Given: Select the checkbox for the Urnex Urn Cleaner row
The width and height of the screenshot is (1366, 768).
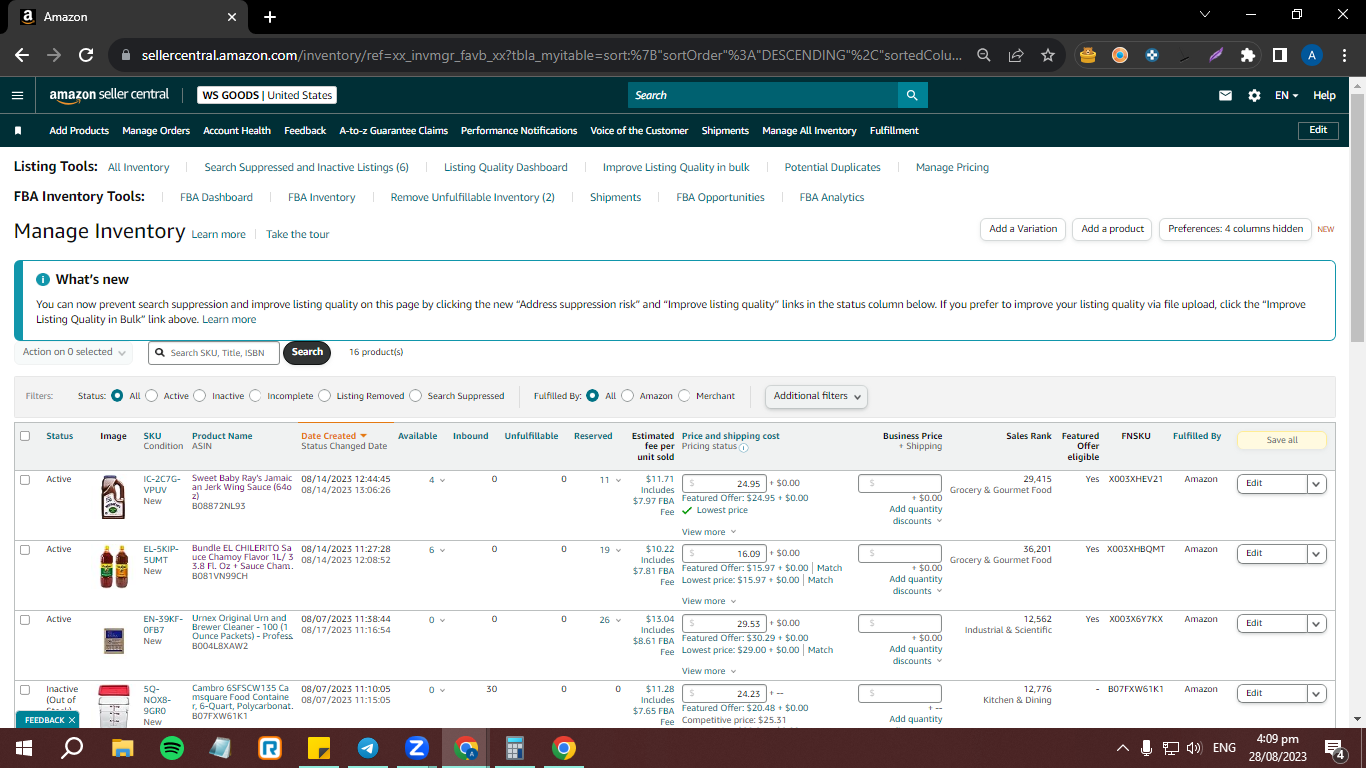Looking at the screenshot, I should click(x=25, y=620).
